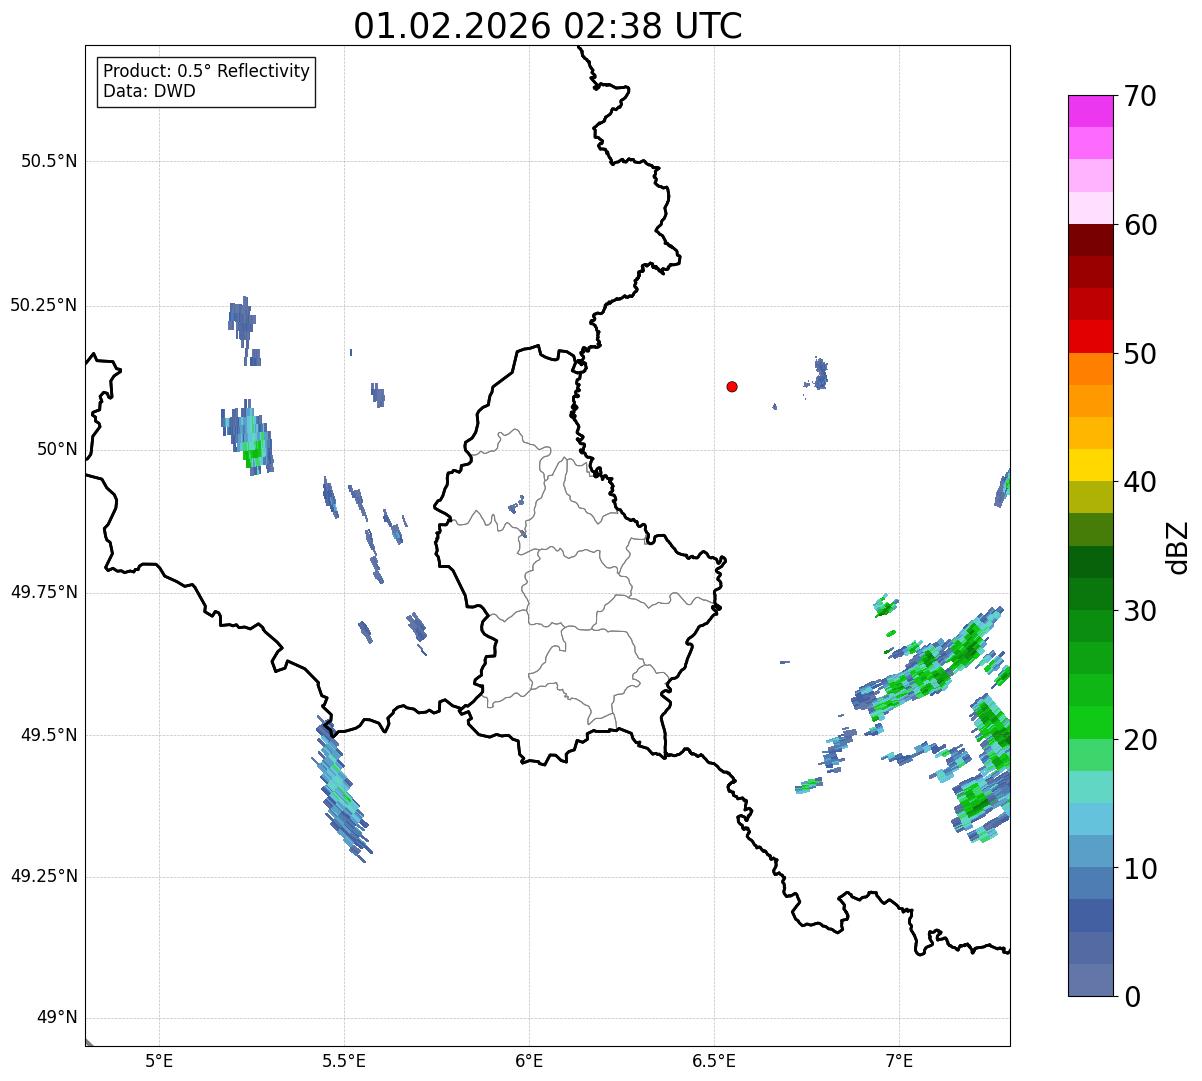Click the dBZ colorbar axis label
Screen dimensions: 1202x1081
(x=1178, y=547)
